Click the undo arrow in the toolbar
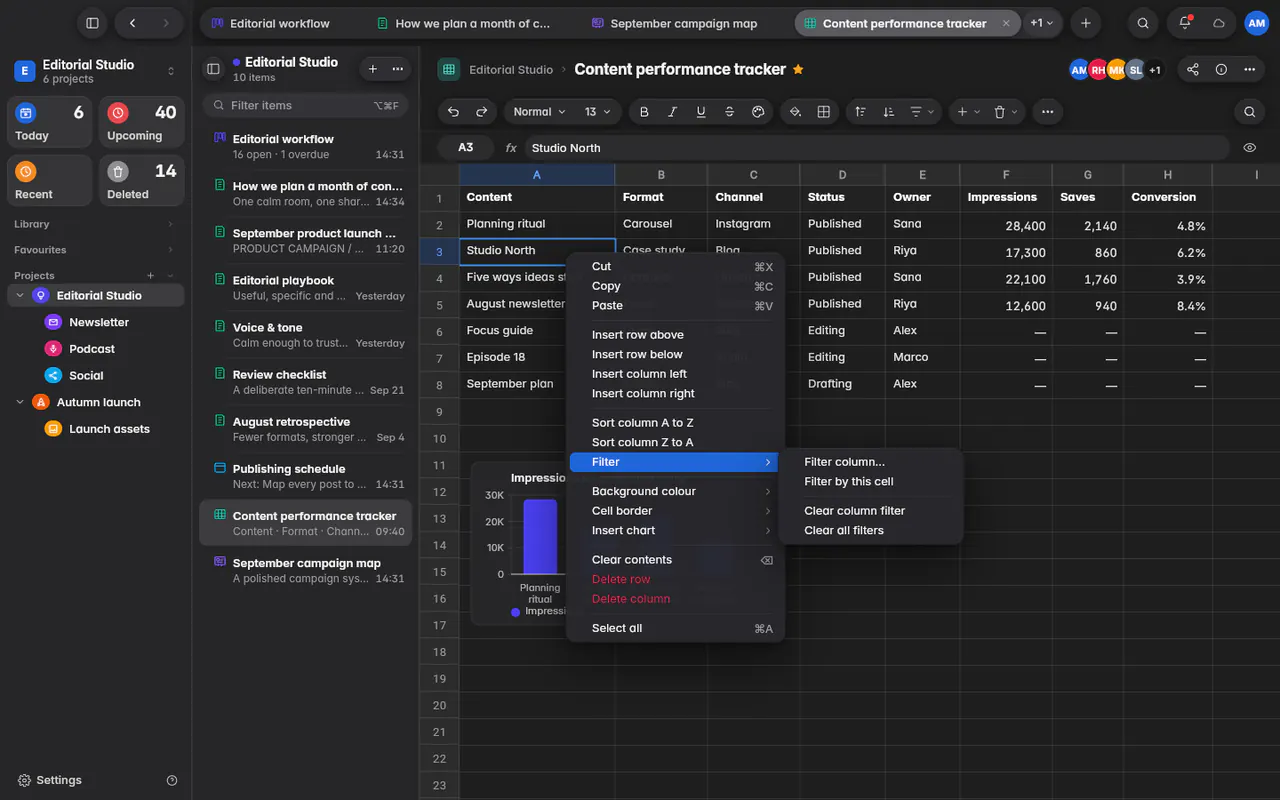Viewport: 1280px width, 800px height. (x=453, y=112)
